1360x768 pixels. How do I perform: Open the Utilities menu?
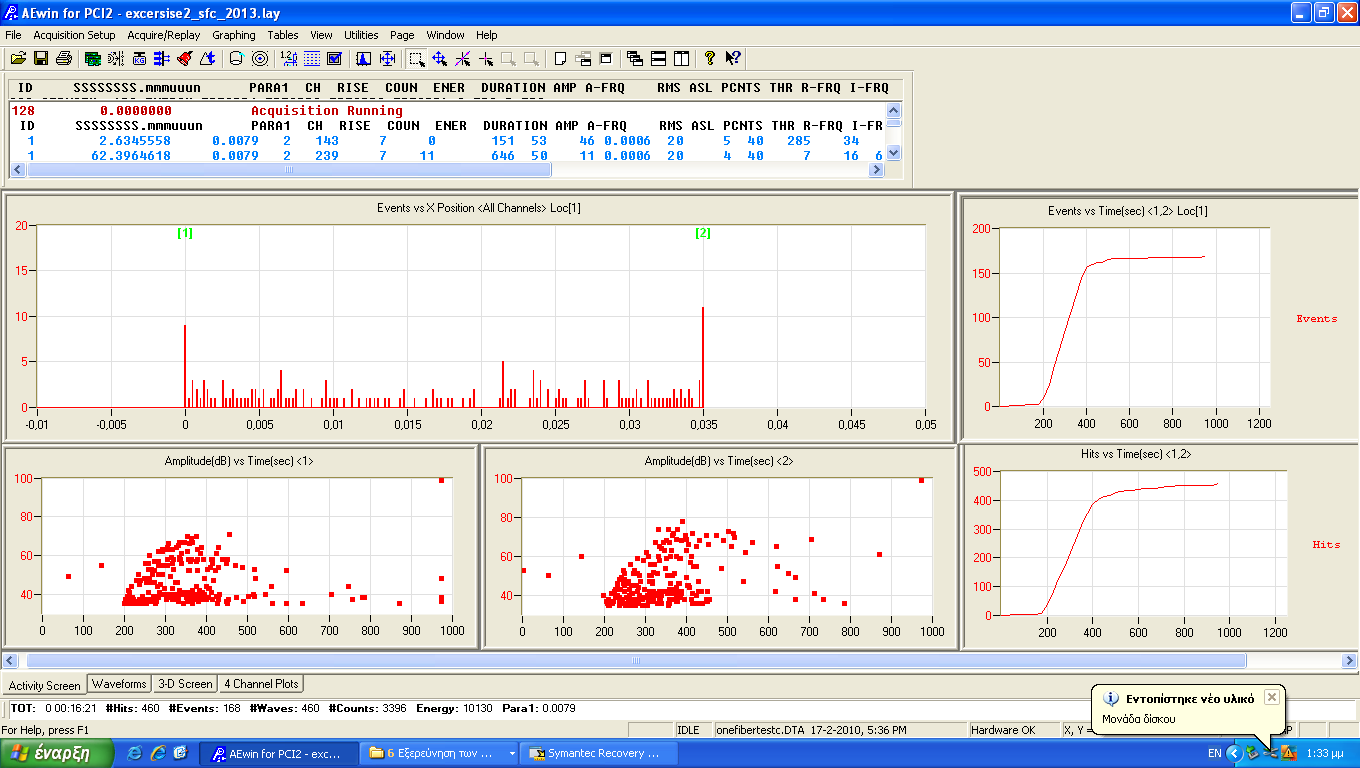[361, 35]
